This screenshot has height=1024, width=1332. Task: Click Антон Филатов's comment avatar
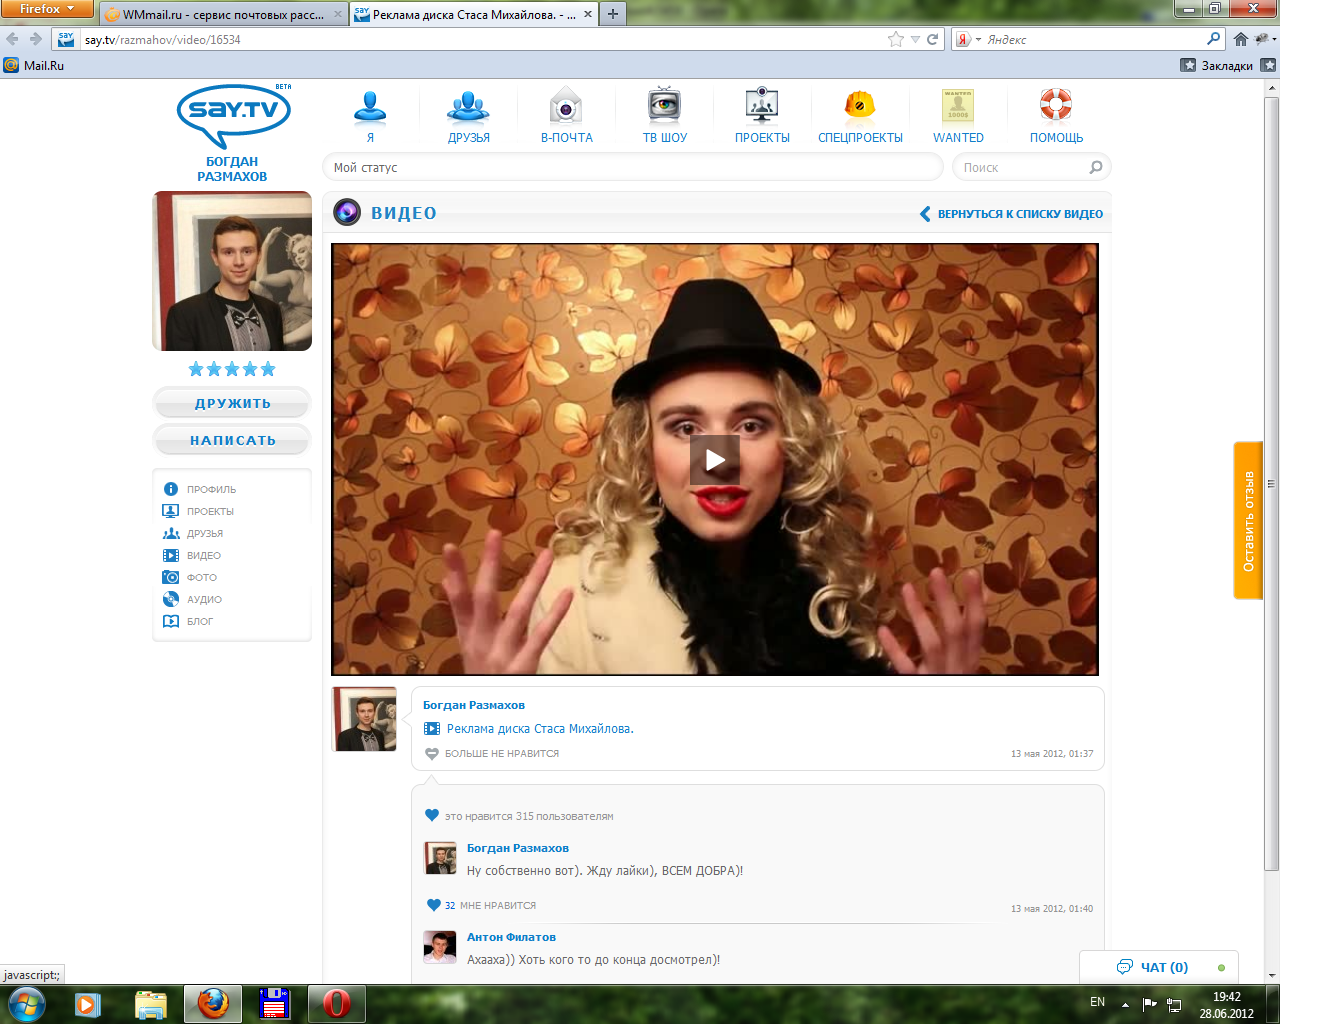pos(440,947)
